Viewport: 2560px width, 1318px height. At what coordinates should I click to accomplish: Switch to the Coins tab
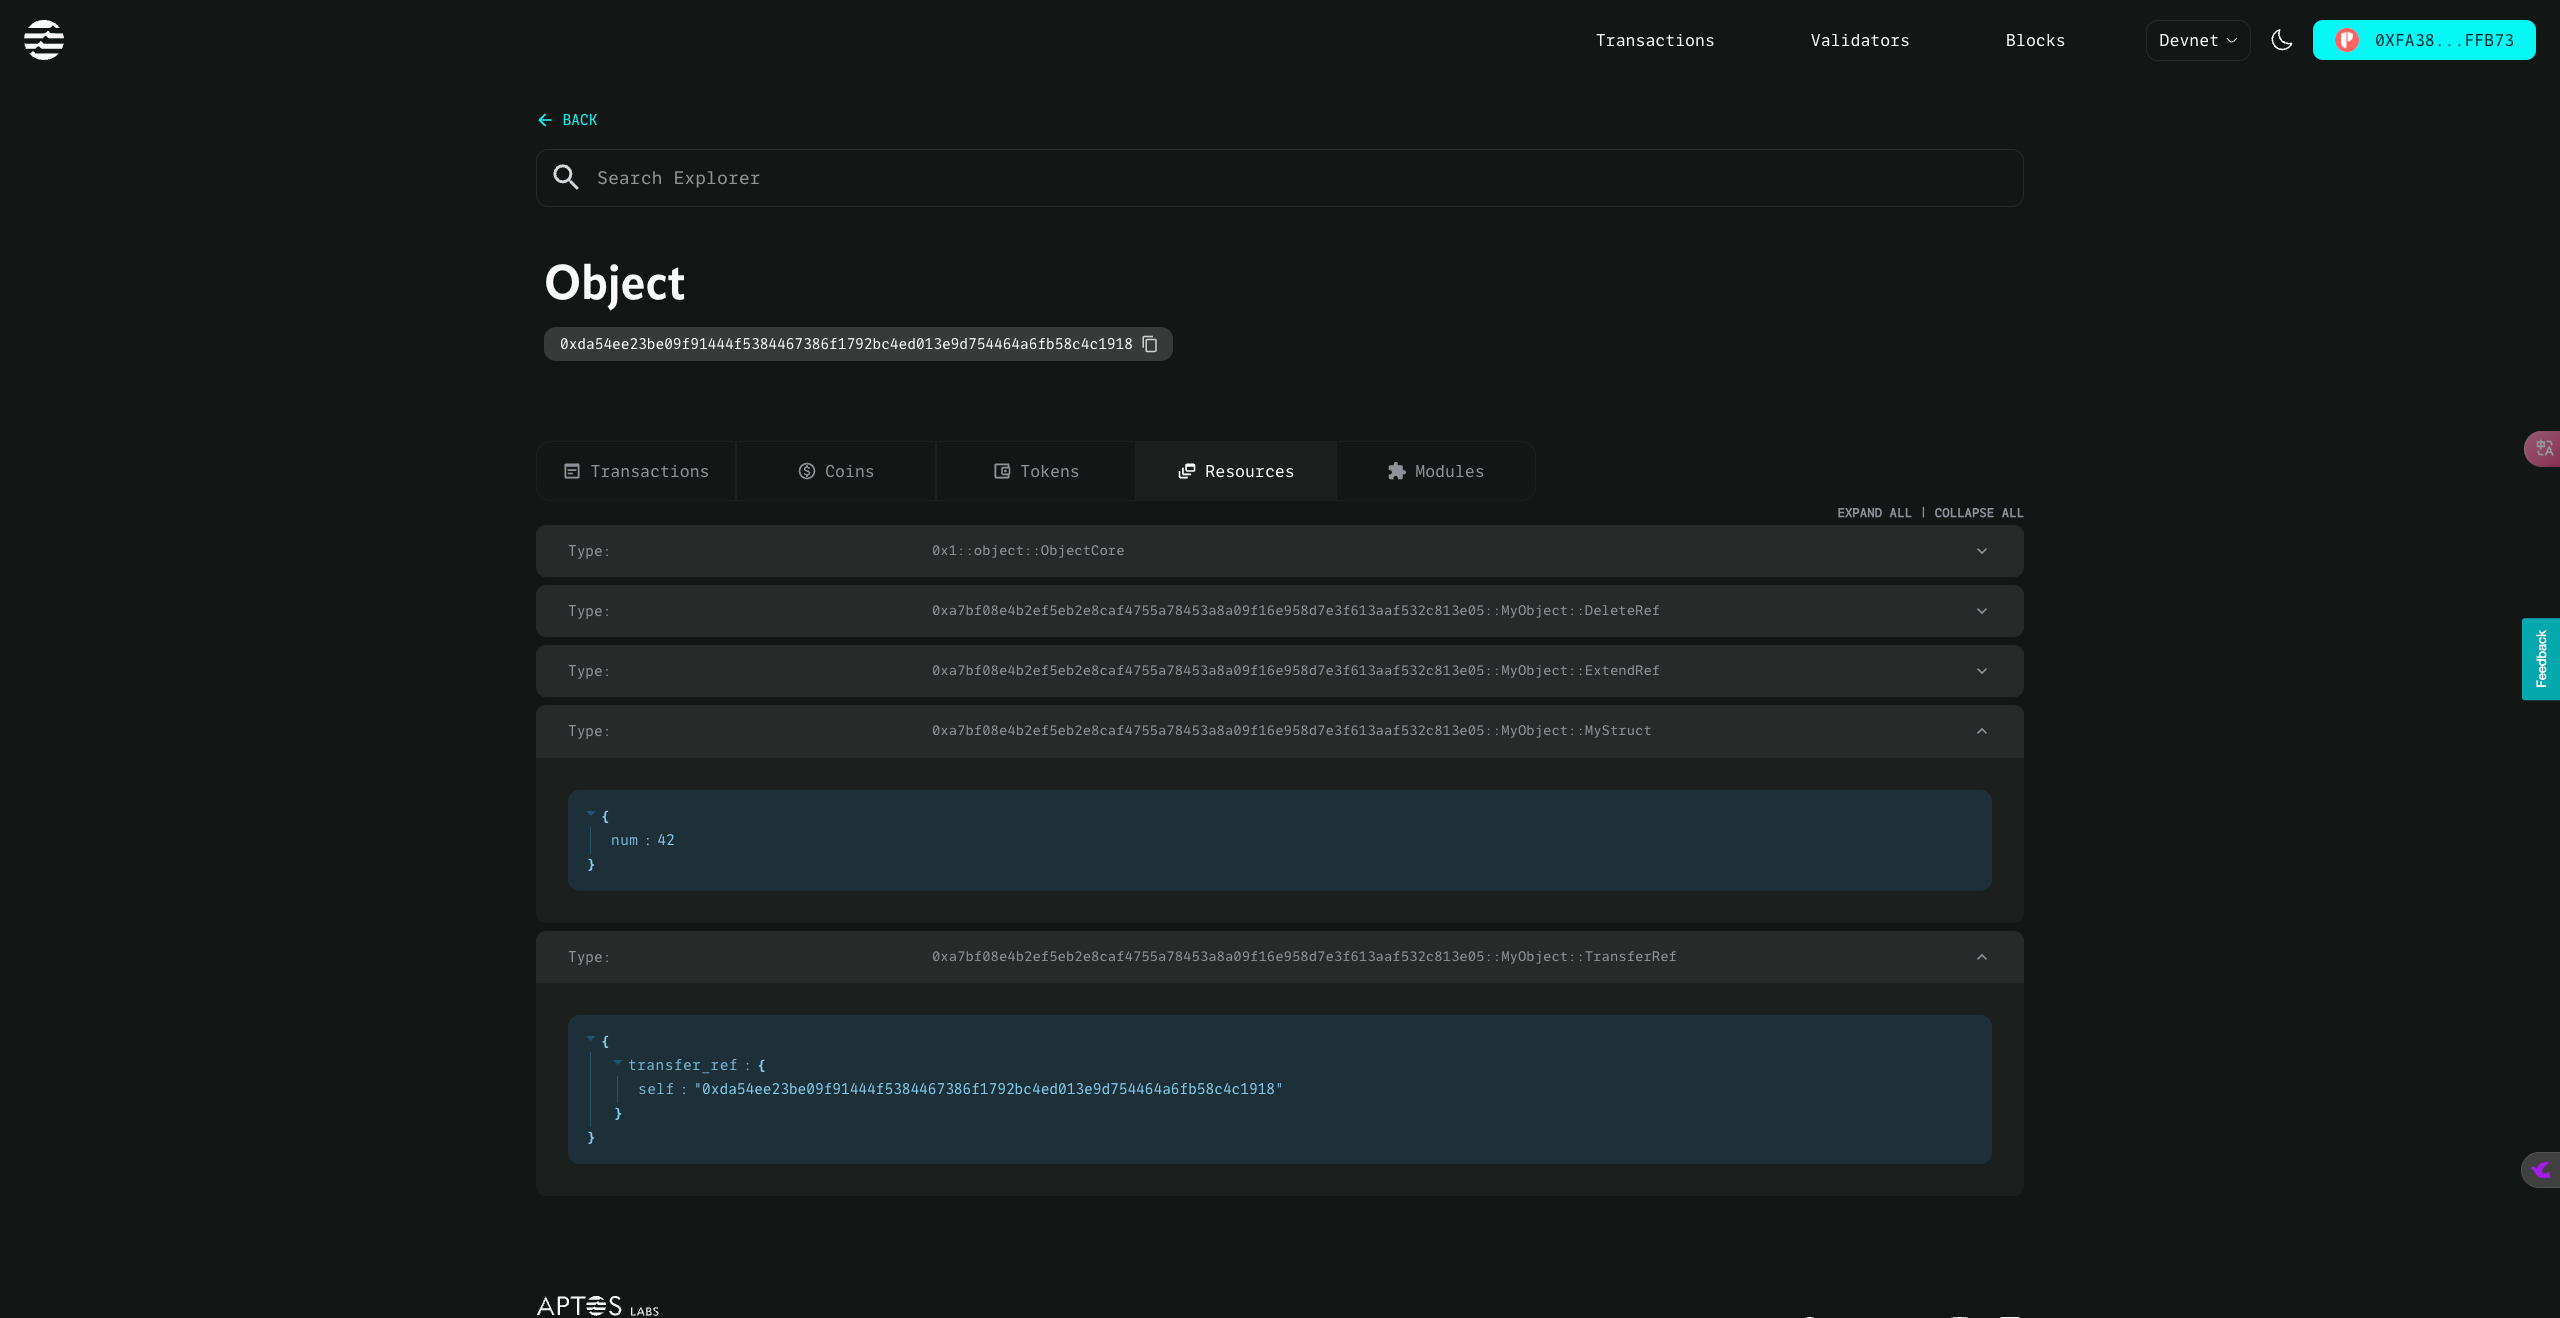[836, 471]
